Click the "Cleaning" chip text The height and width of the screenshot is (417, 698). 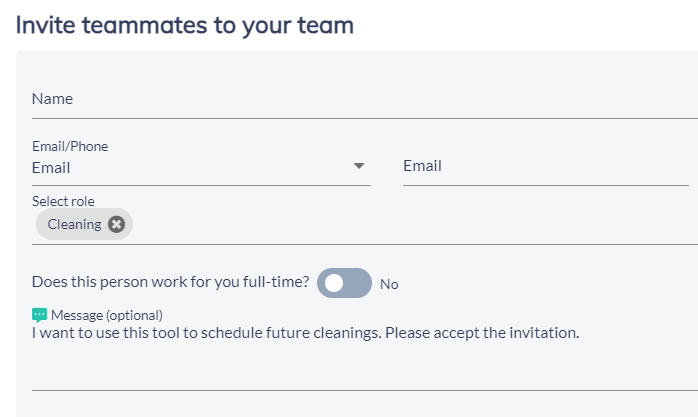click(74, 224)
